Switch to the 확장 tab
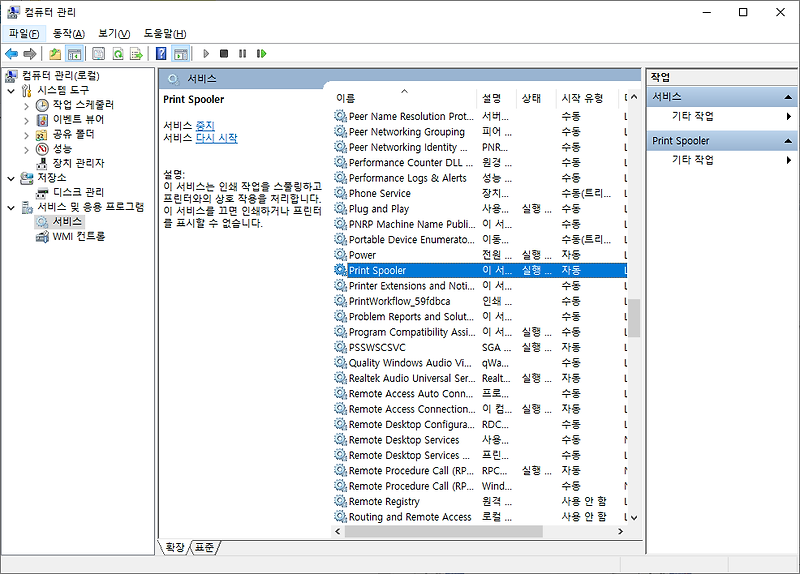The image size is (800, 574). (175, 547)
